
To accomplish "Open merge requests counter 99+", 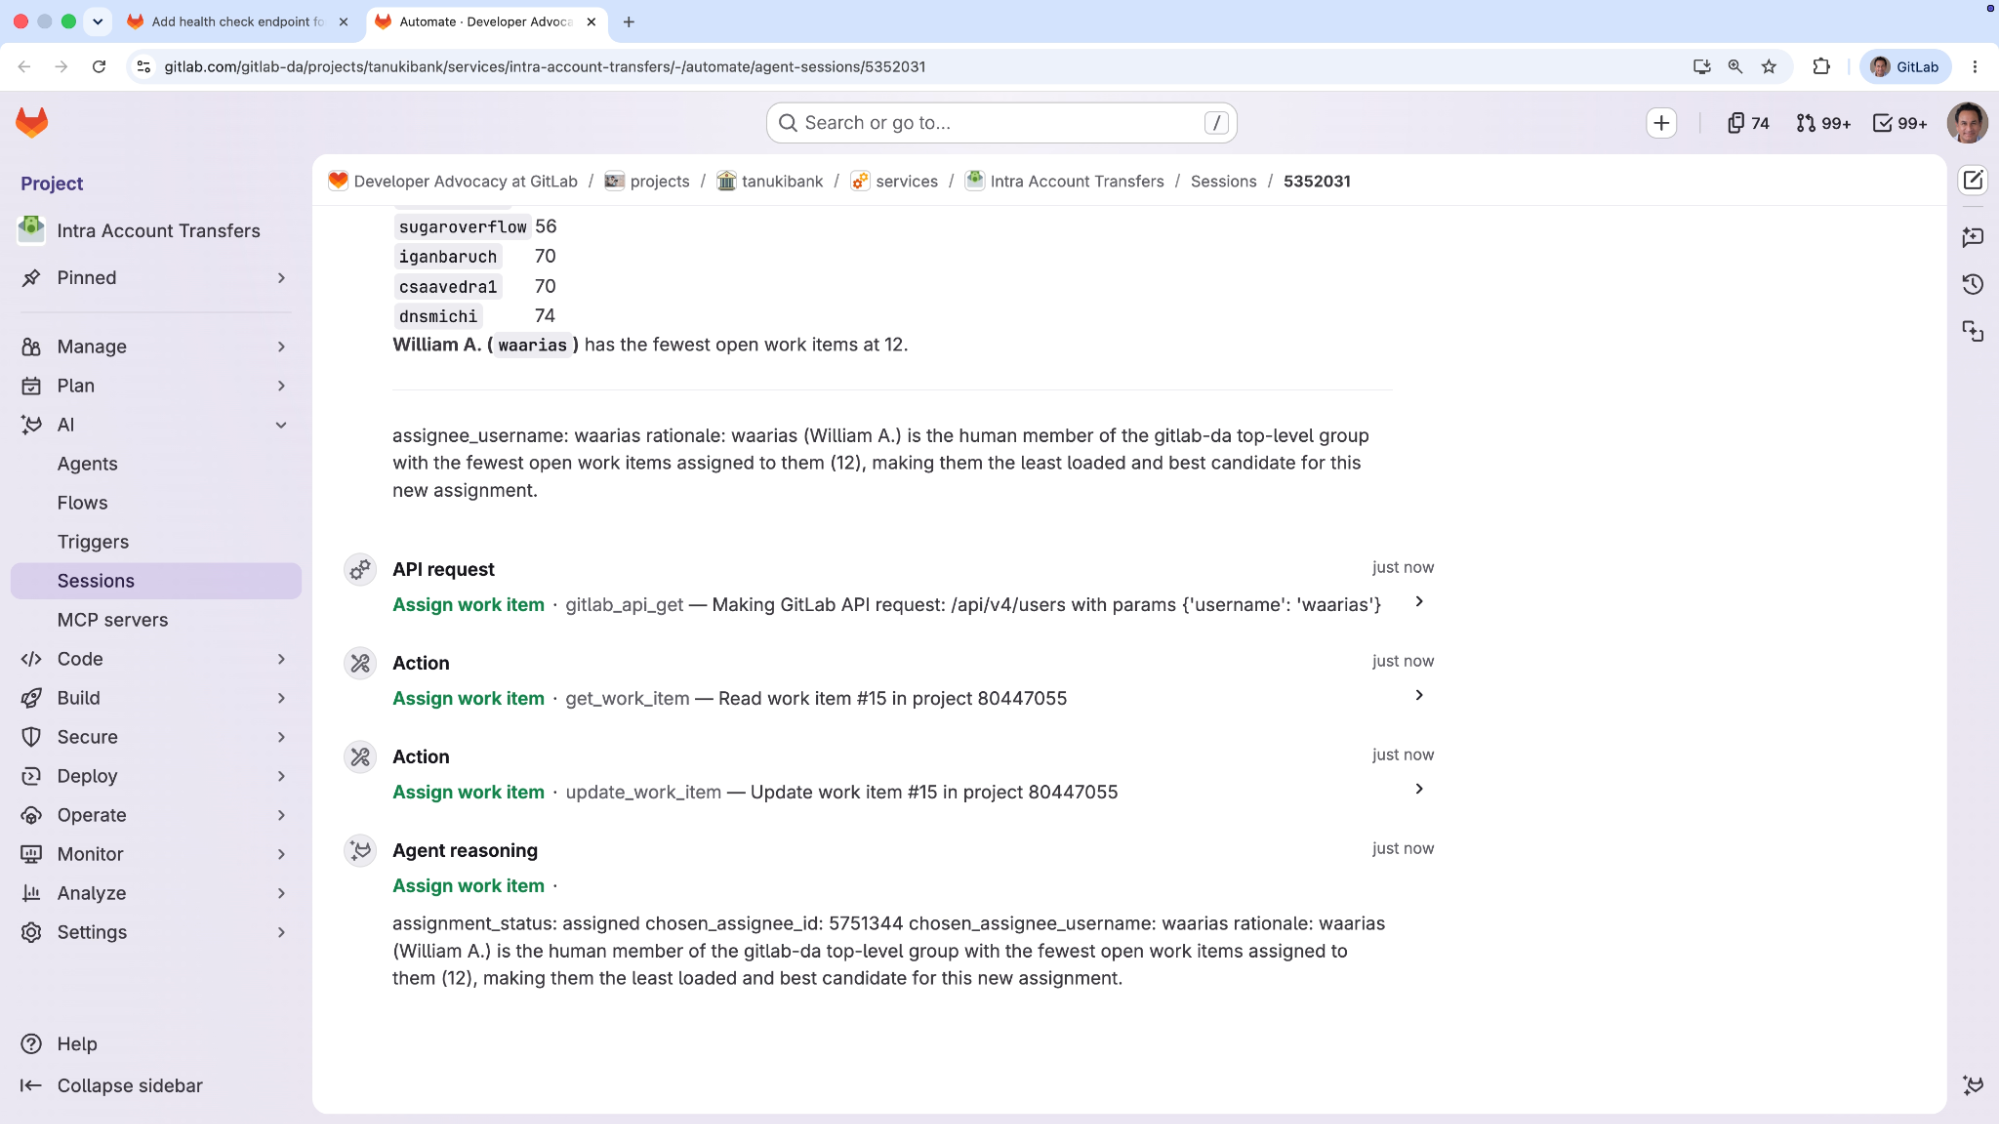I will coord(1823,123).
